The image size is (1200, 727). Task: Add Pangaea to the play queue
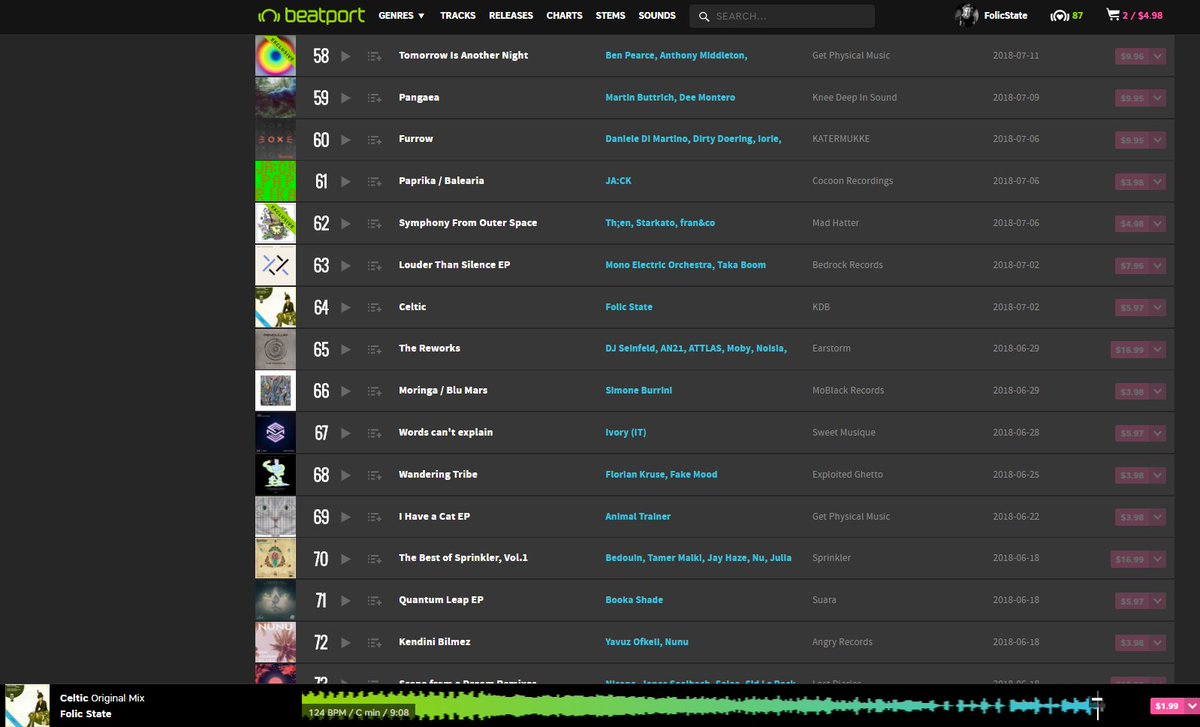click(375, 98)
